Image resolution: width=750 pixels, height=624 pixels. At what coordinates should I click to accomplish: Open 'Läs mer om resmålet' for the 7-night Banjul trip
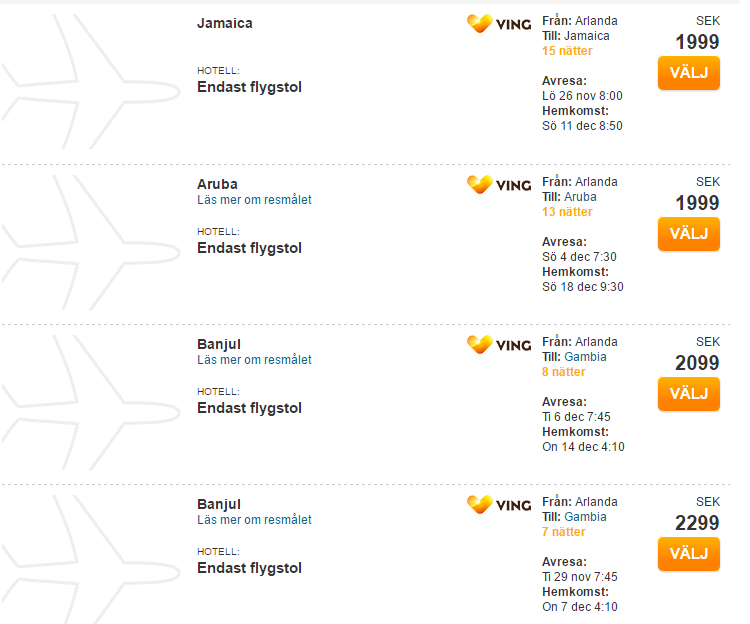coord(254,520)
